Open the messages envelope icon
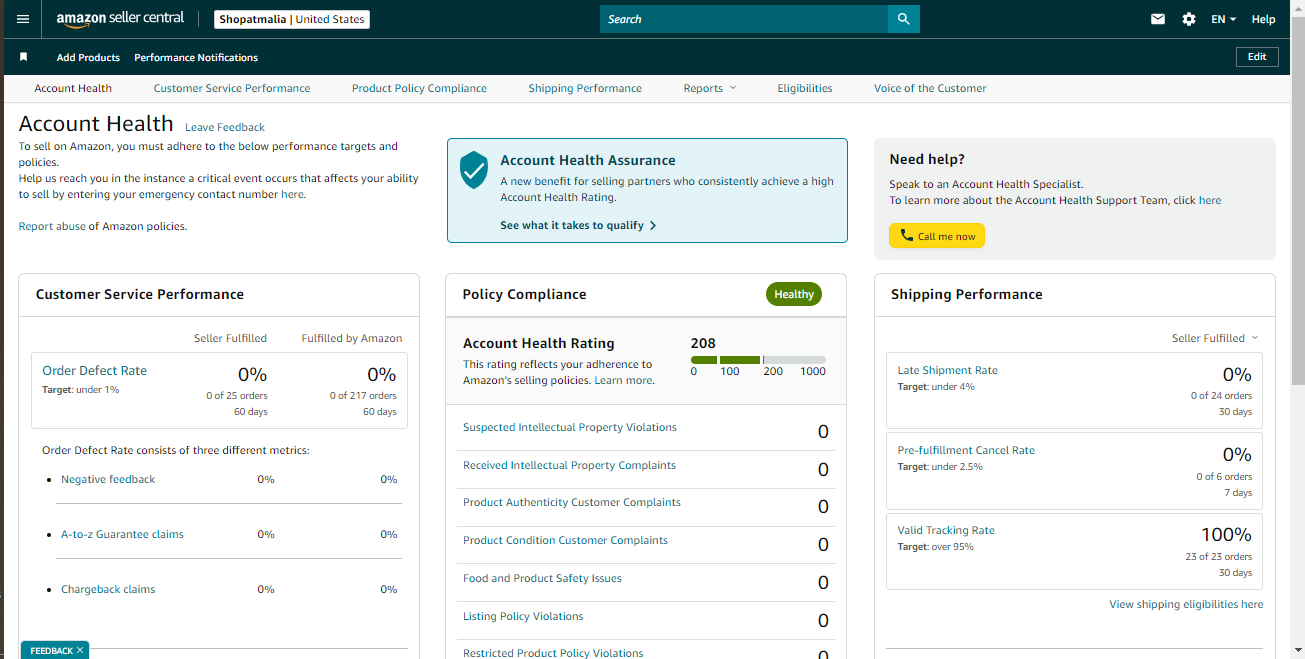 point(1158,19)
